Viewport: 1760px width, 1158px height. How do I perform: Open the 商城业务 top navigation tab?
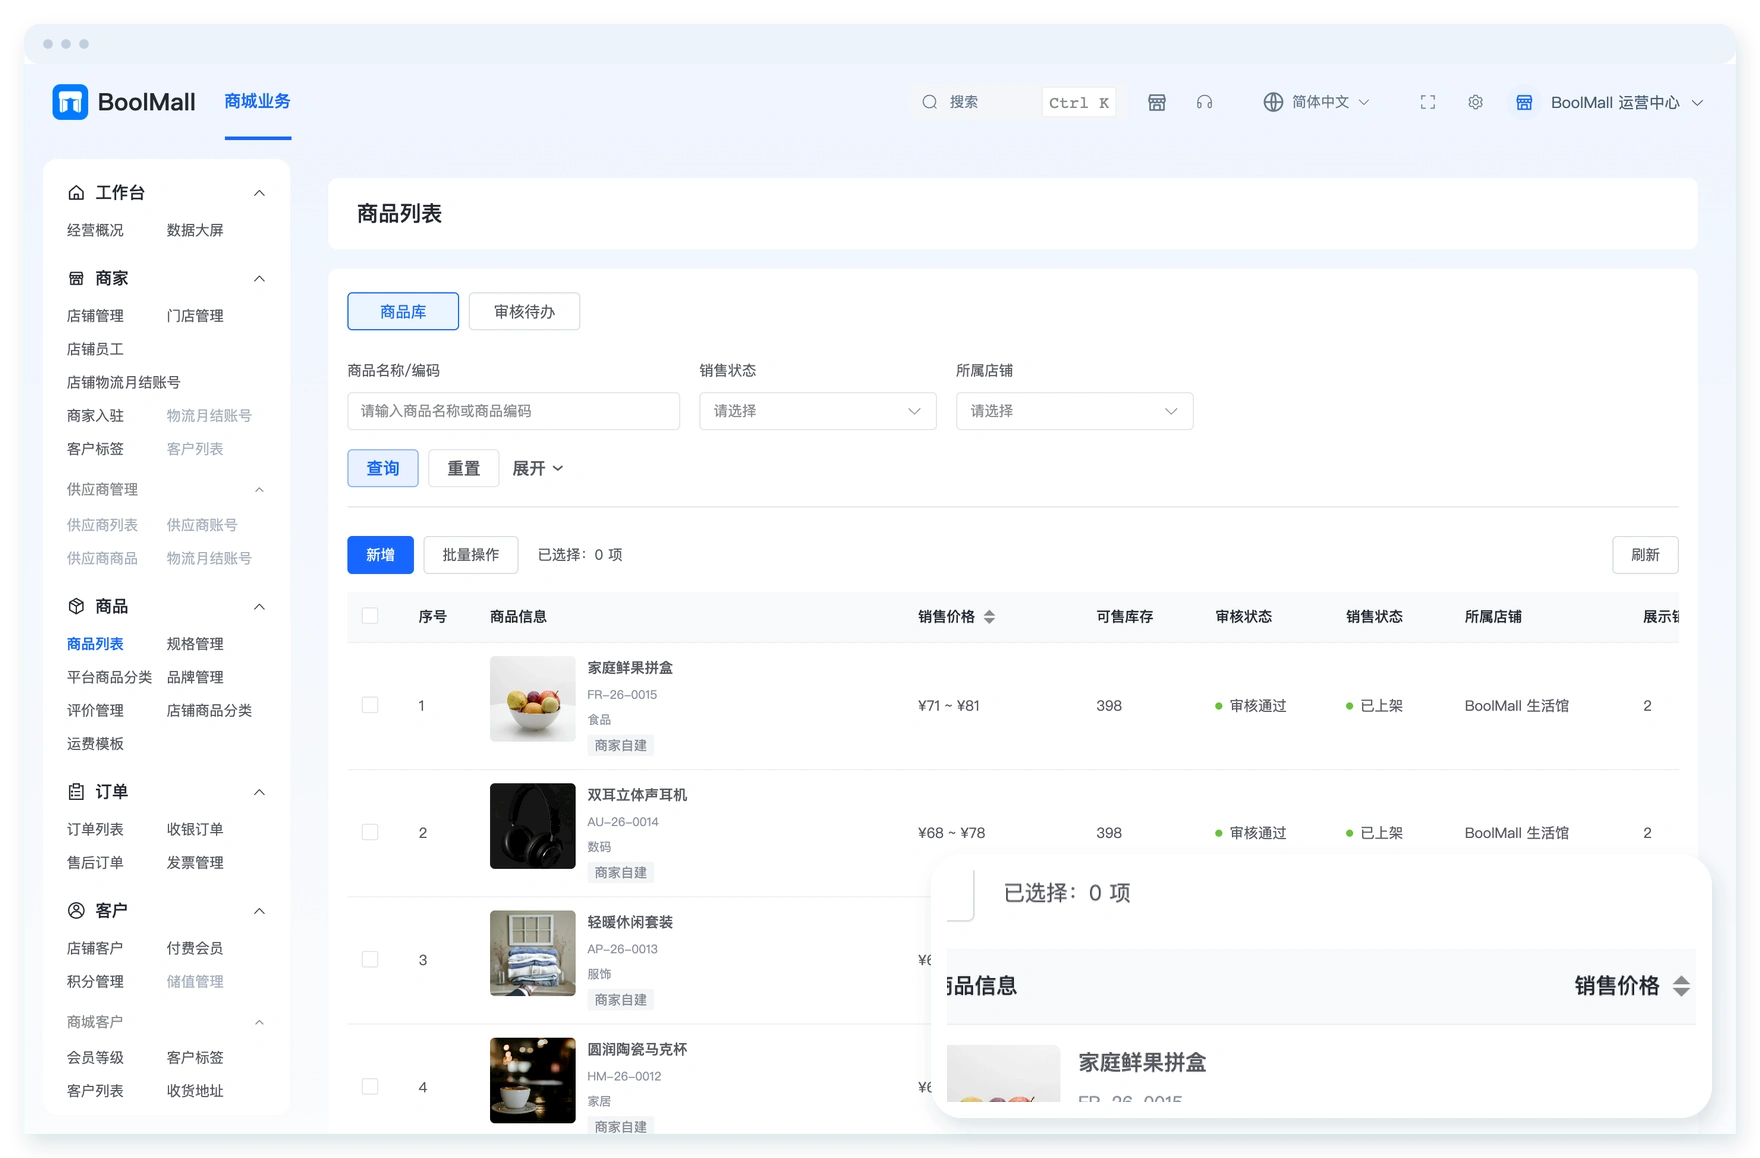(258, 101)
